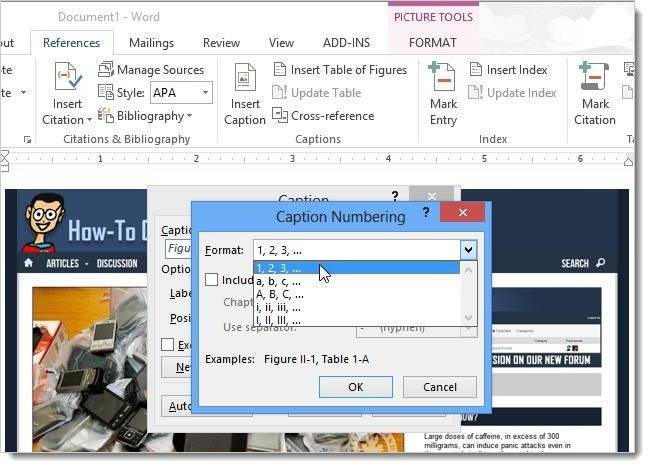Open the View tab
650x468 pixels.
(281, 43)
